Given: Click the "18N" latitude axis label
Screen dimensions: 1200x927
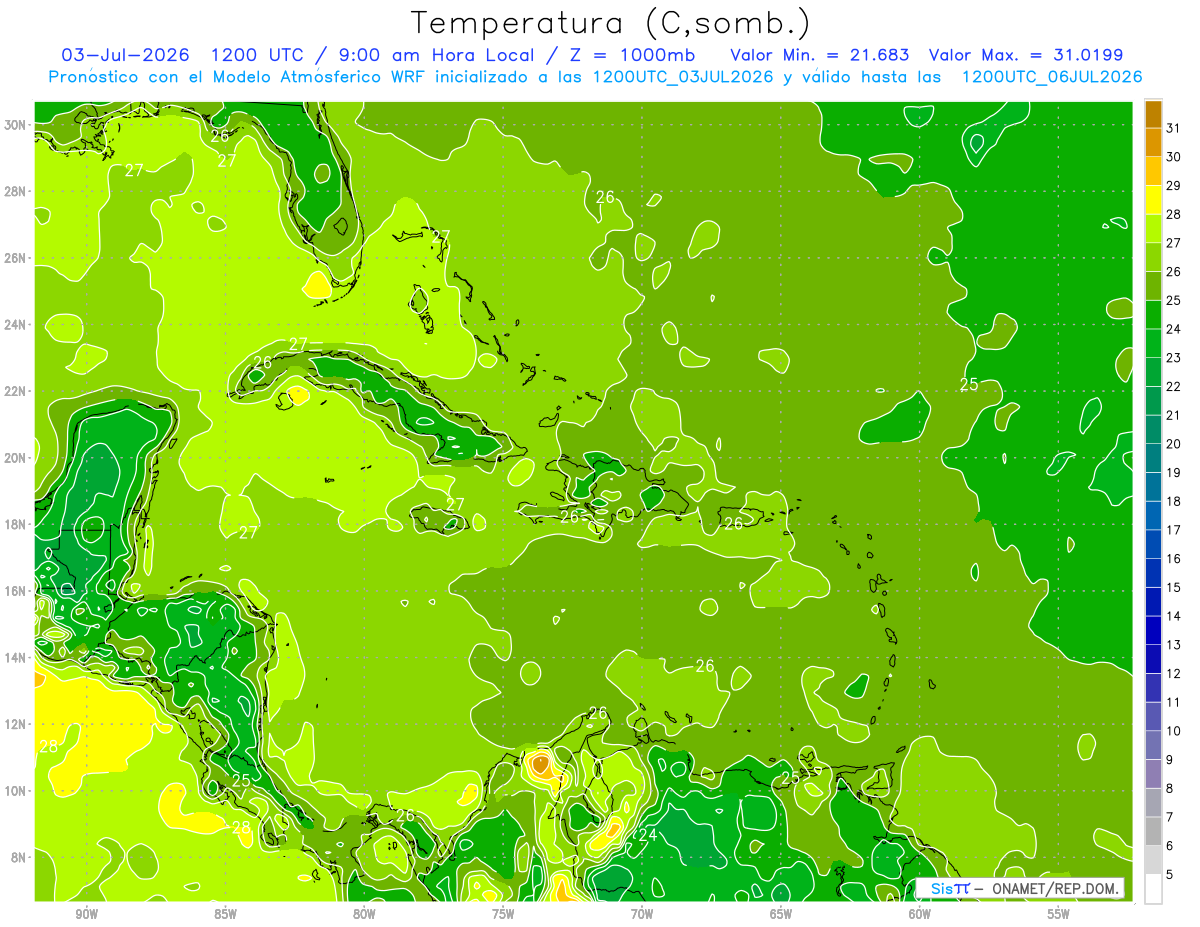Looking at the screenshot, I should pos(16,524).
